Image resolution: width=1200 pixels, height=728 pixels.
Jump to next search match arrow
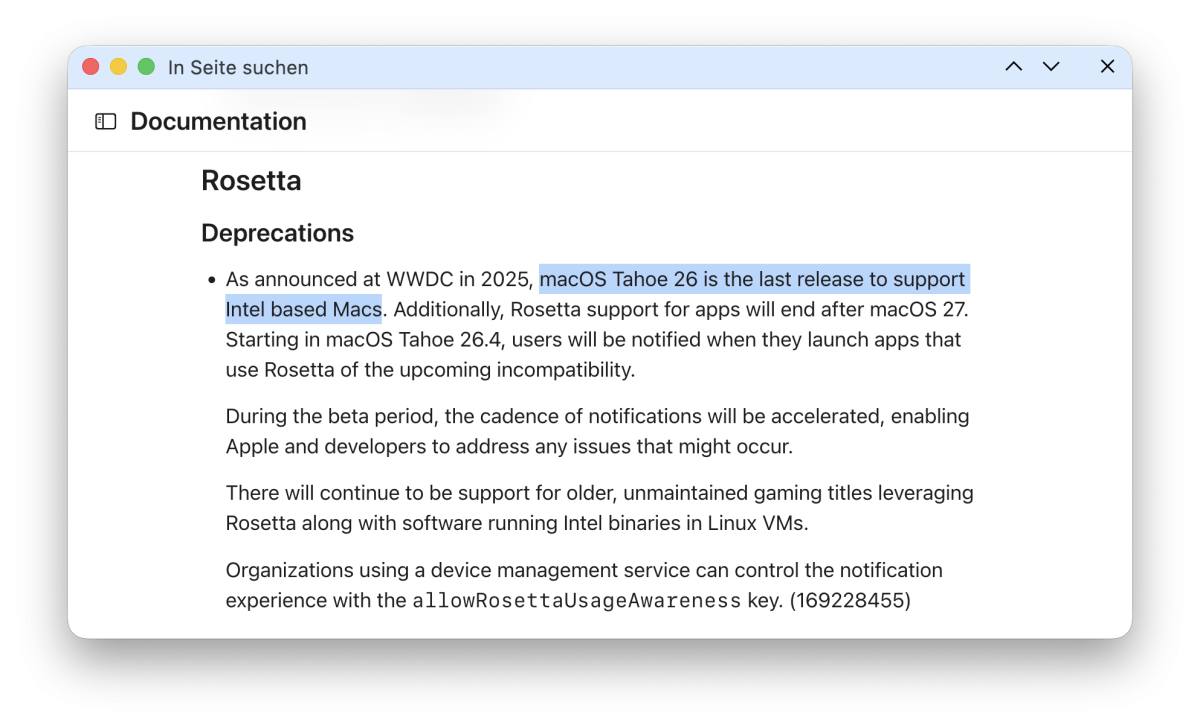tap(1051, 67)
